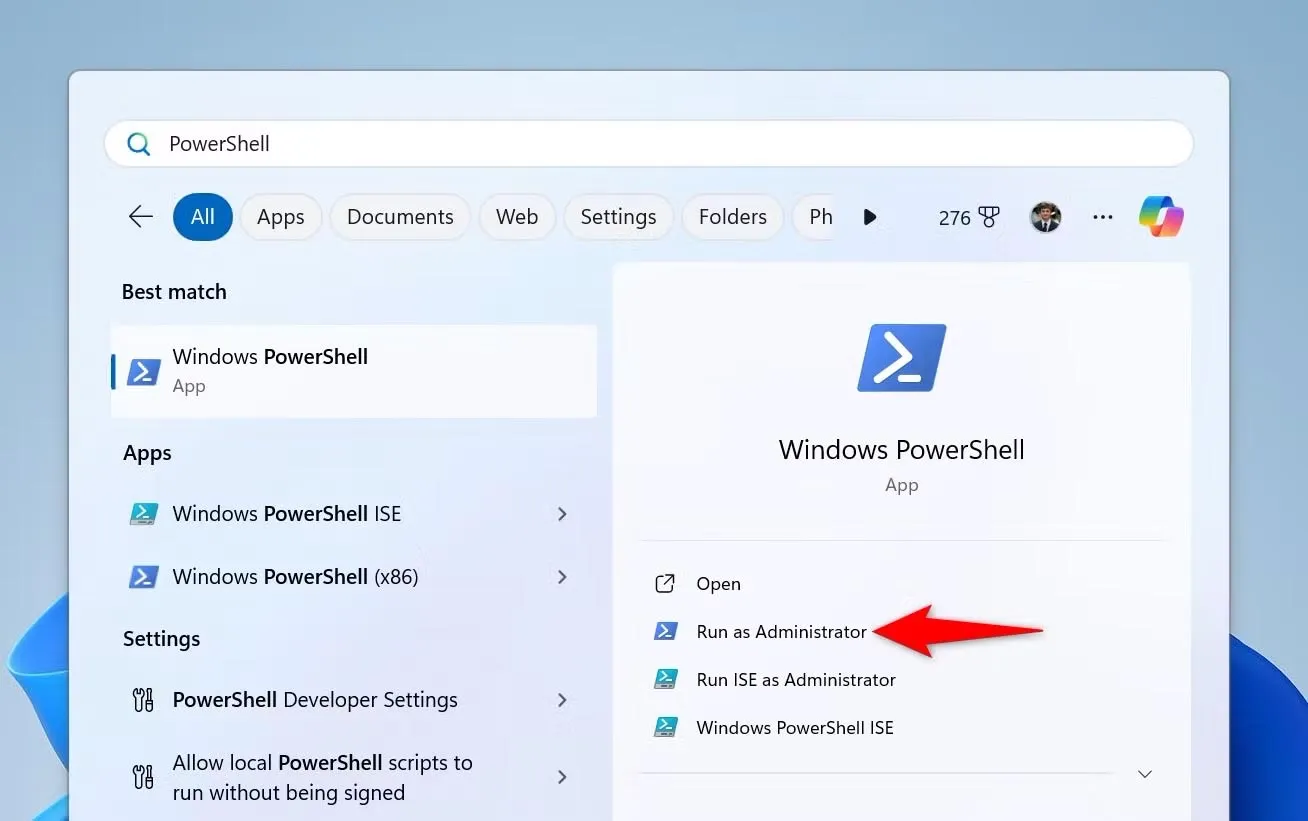Show more filters with play arrow

coord(869,217)
